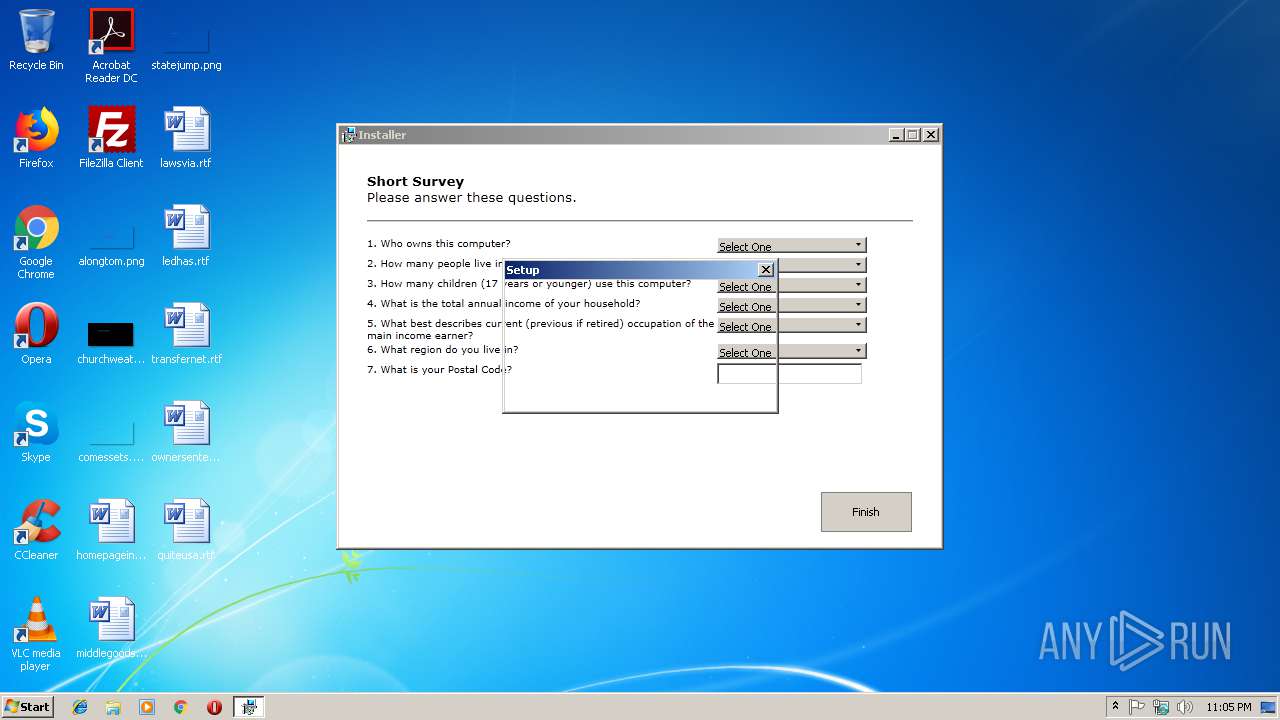
Task: Open children using computer dropdown
Action: click(791, 285)
